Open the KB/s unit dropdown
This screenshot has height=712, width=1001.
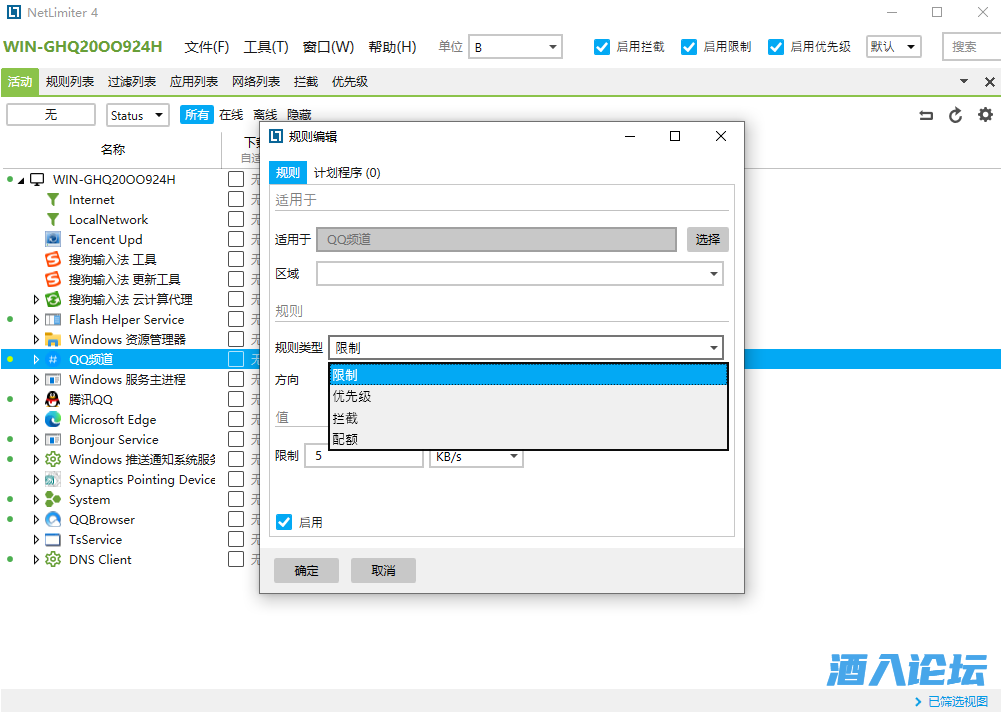[x=476, y=456]
